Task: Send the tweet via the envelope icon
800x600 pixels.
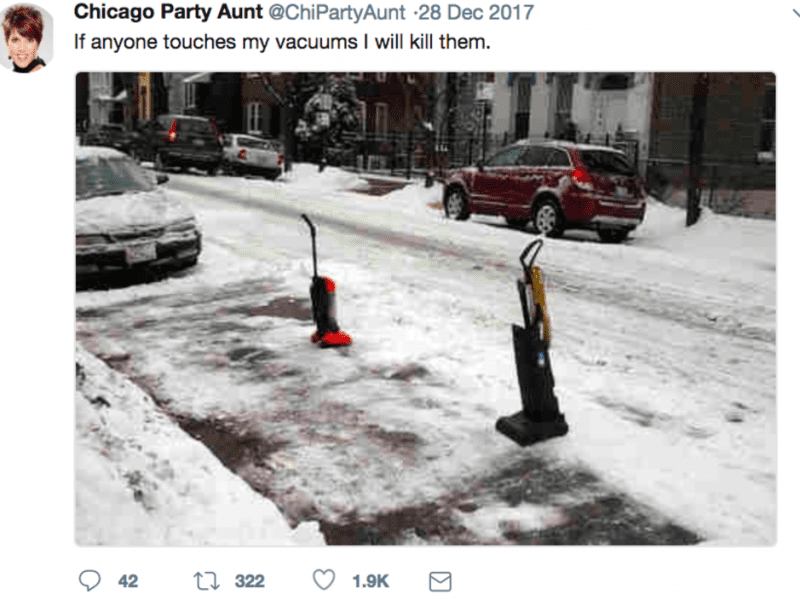Action: (x=440, y=581)
